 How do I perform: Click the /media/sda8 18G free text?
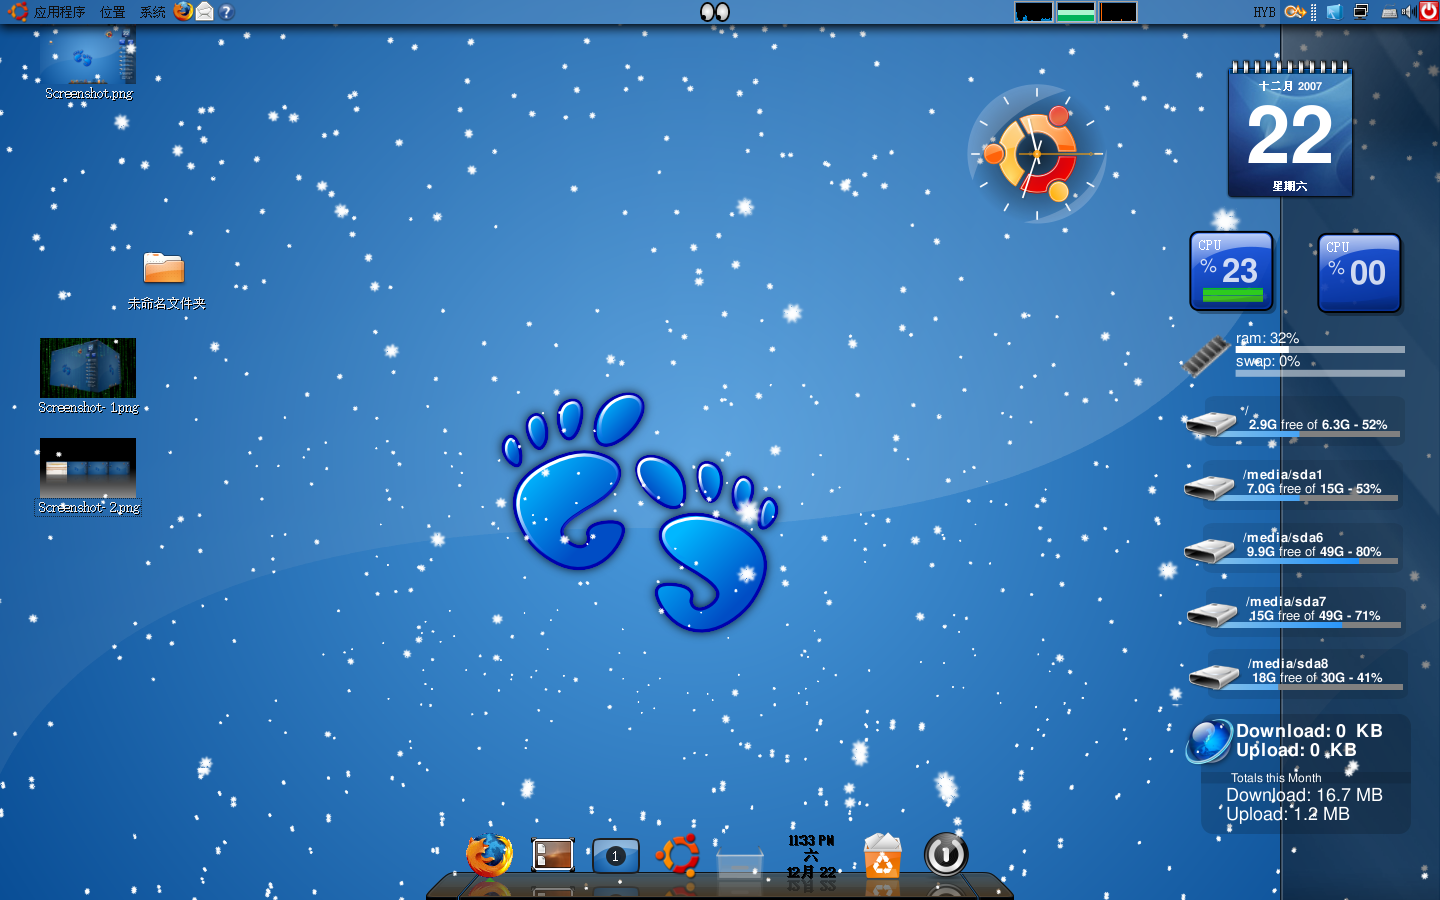pos(1317,678)
